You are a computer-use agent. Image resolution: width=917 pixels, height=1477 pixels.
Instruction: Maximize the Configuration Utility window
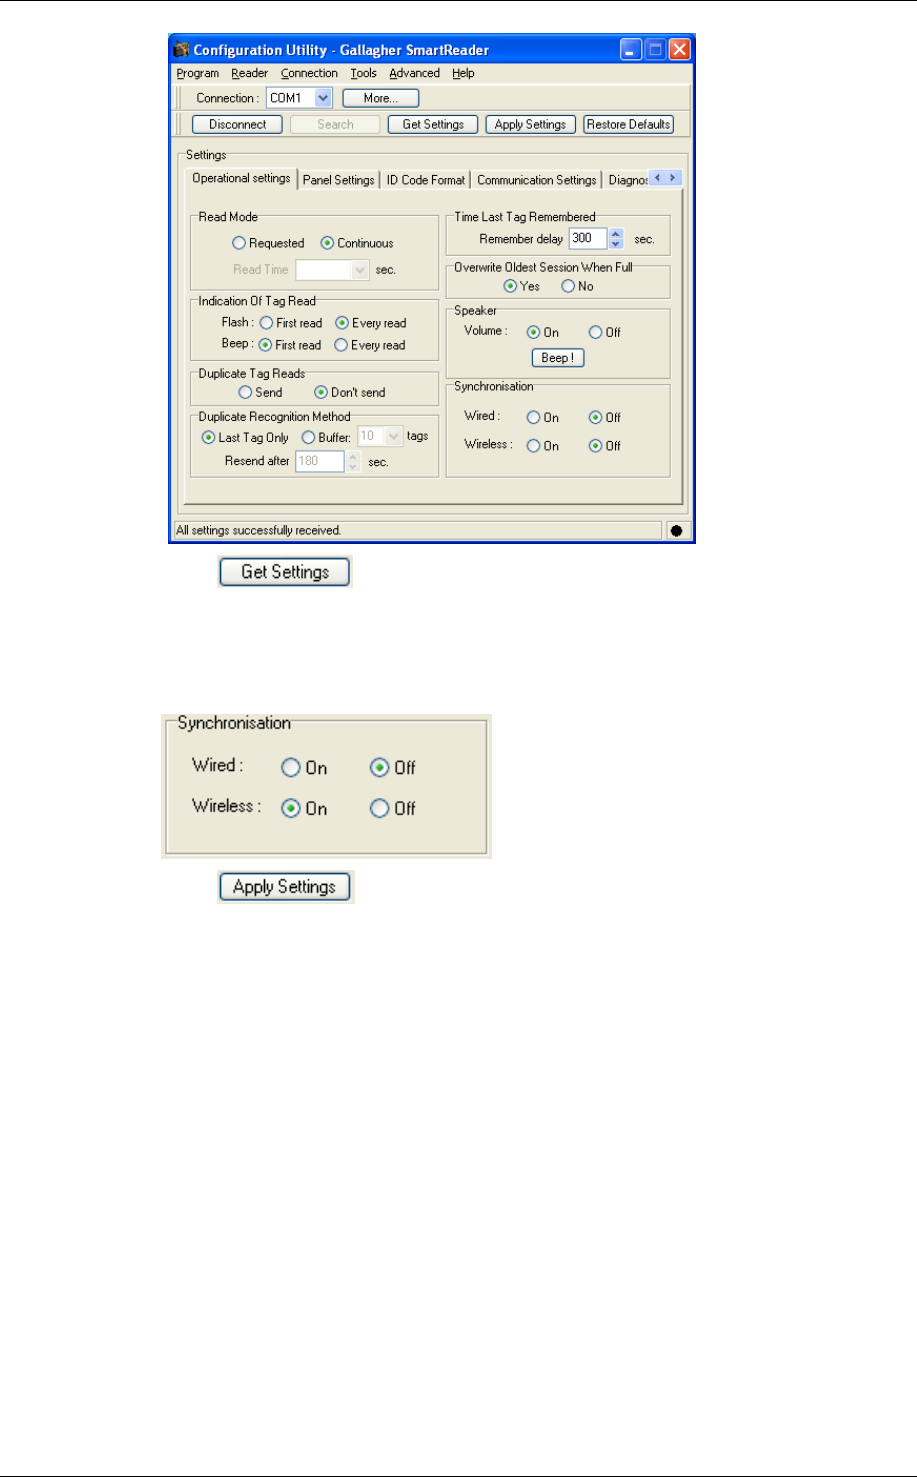[655, 50]
